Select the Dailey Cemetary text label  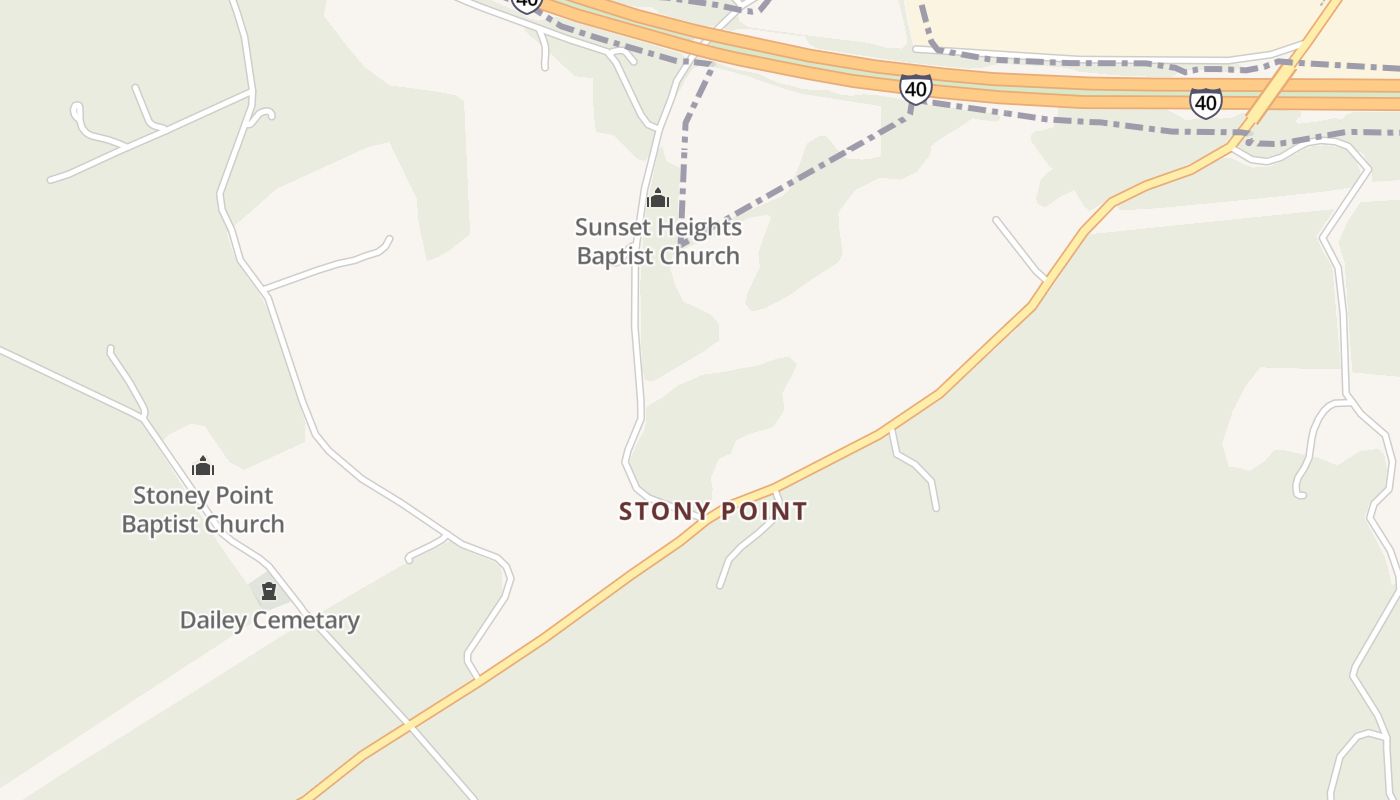coord(269,620)
